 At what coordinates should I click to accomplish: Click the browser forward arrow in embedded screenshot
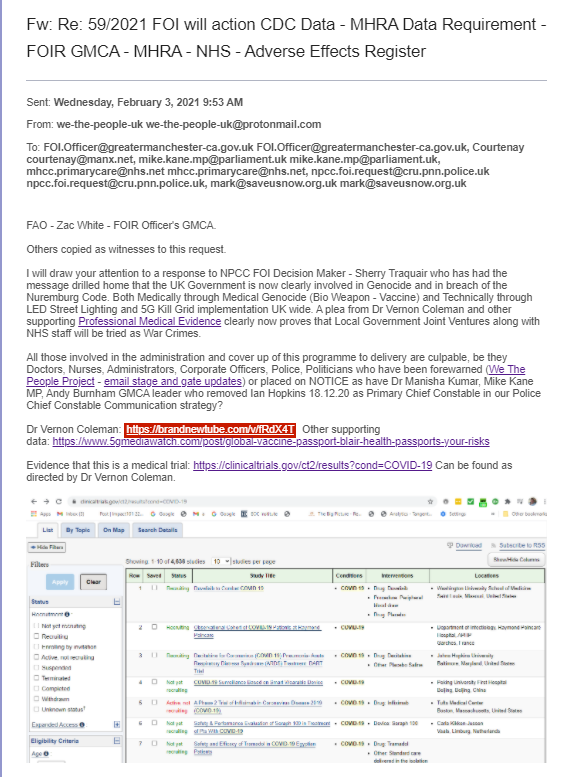coord(46,501)
